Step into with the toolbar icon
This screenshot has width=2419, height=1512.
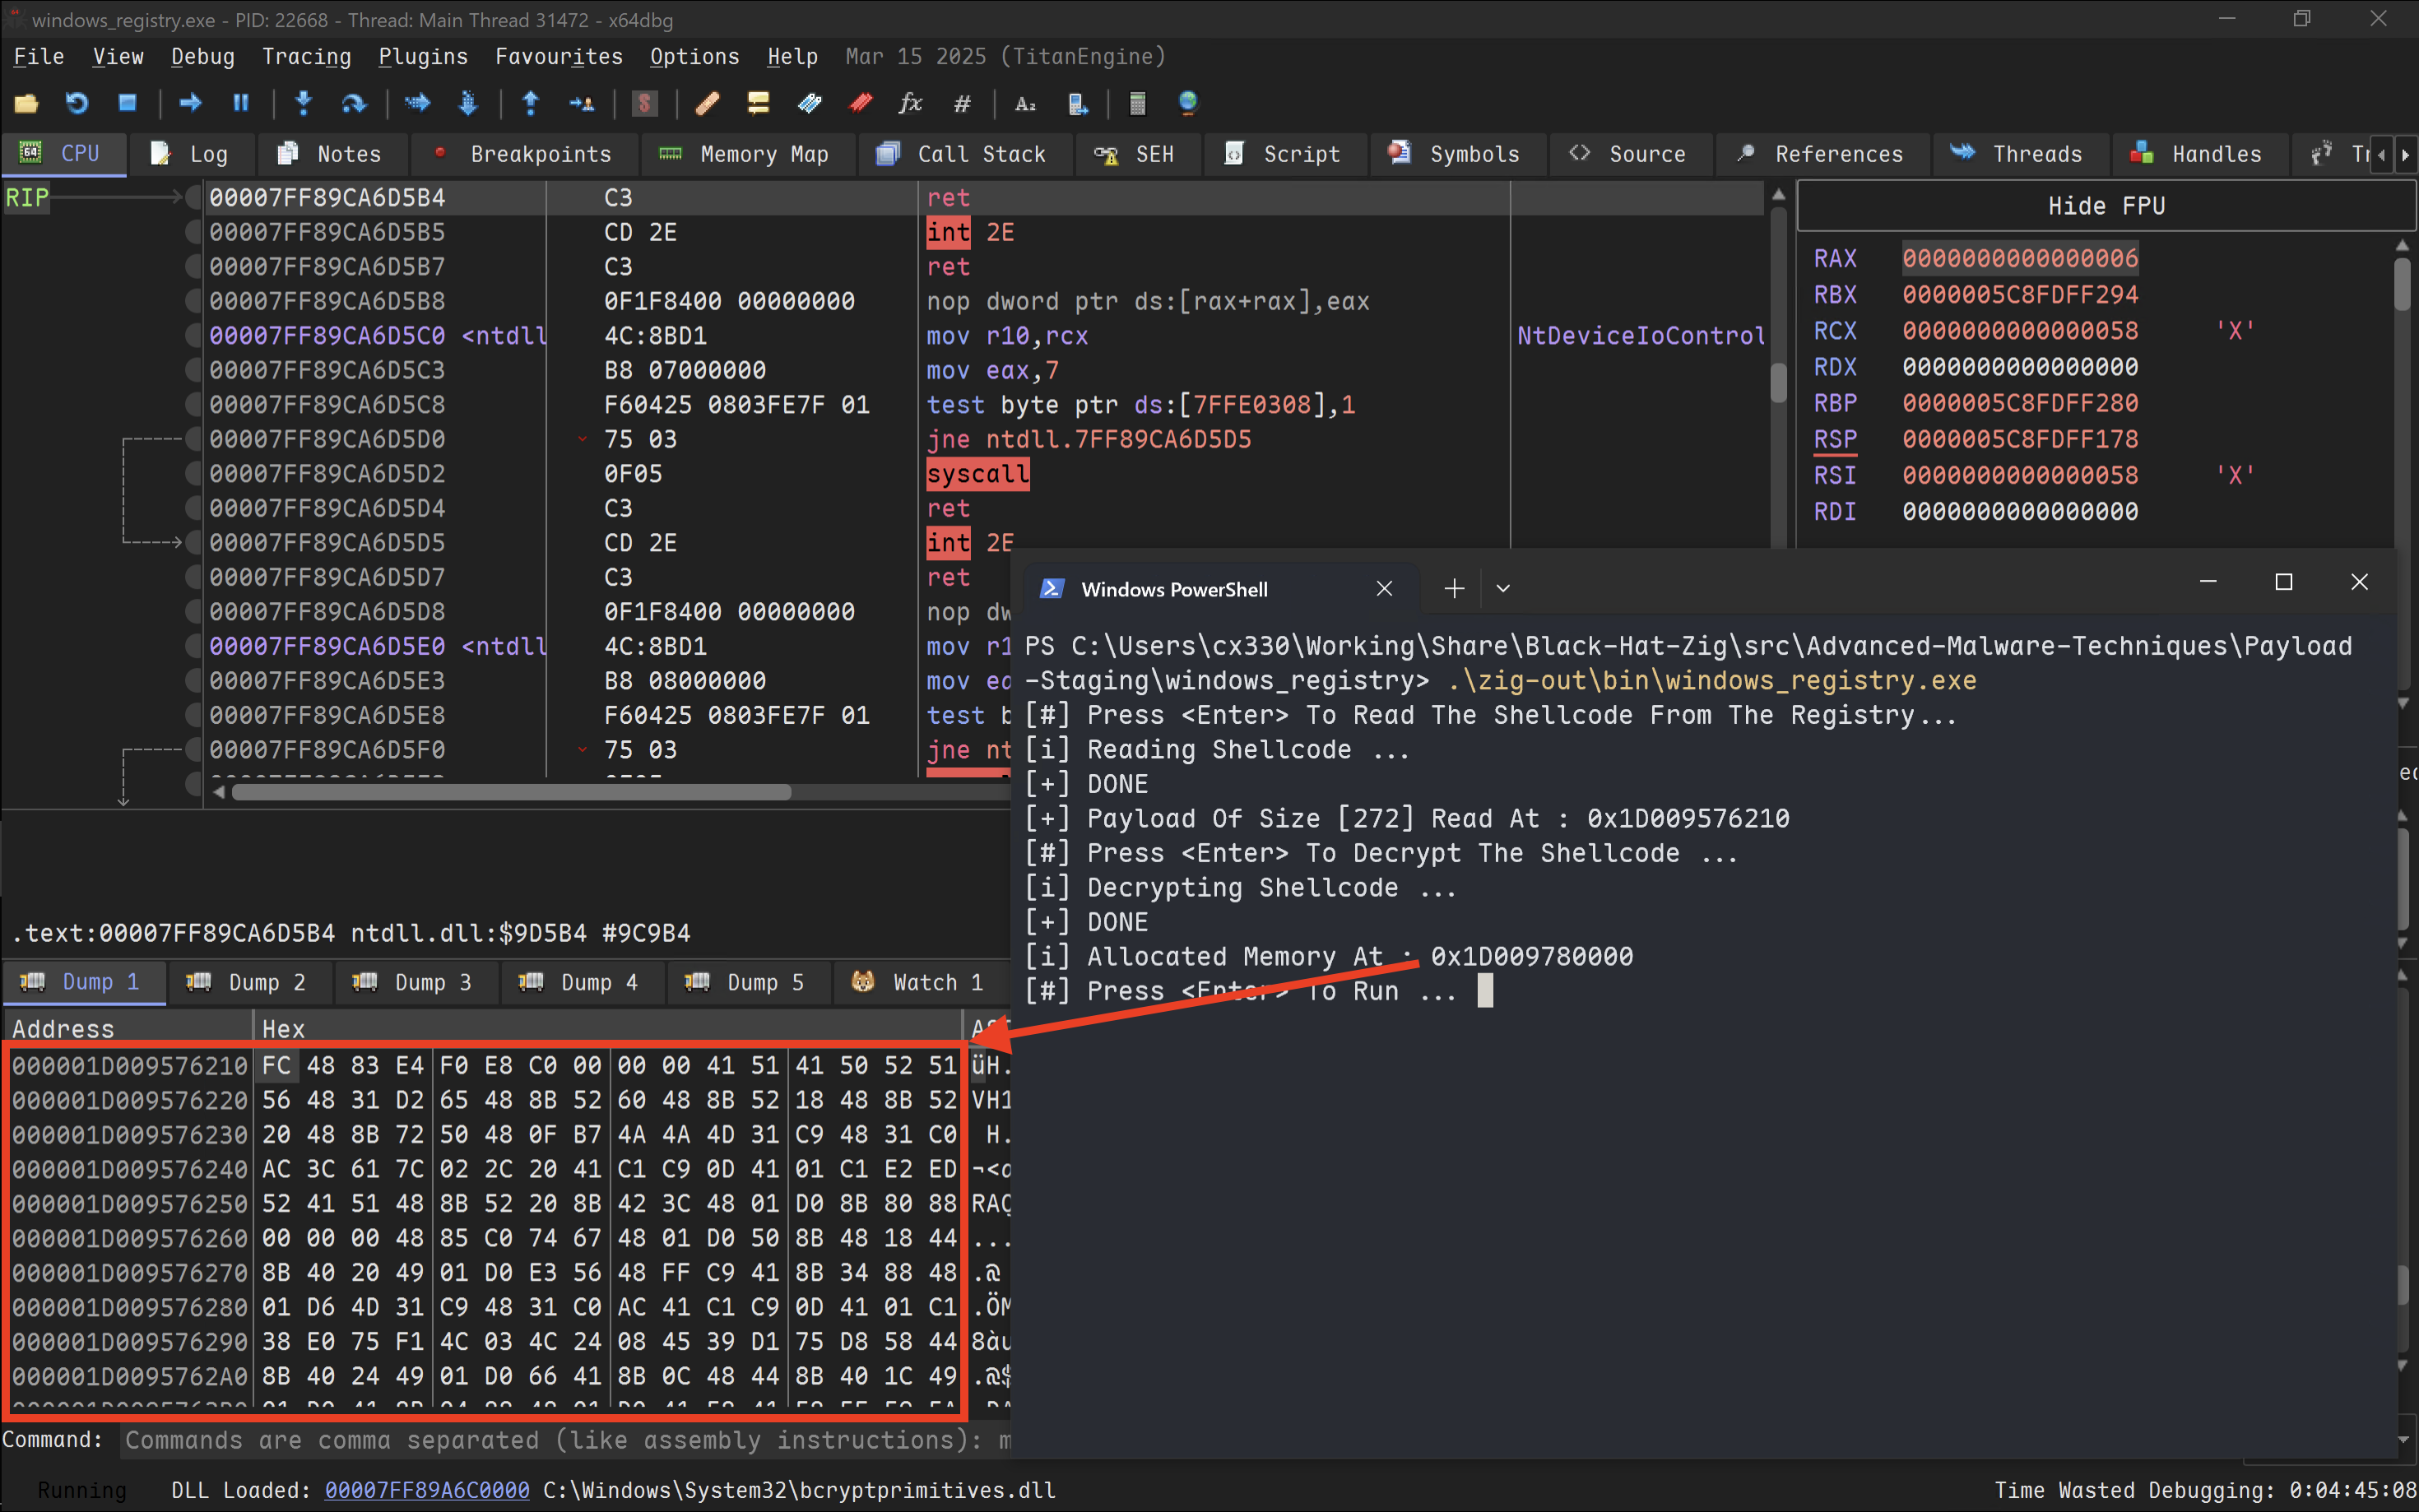click(304, 103)
